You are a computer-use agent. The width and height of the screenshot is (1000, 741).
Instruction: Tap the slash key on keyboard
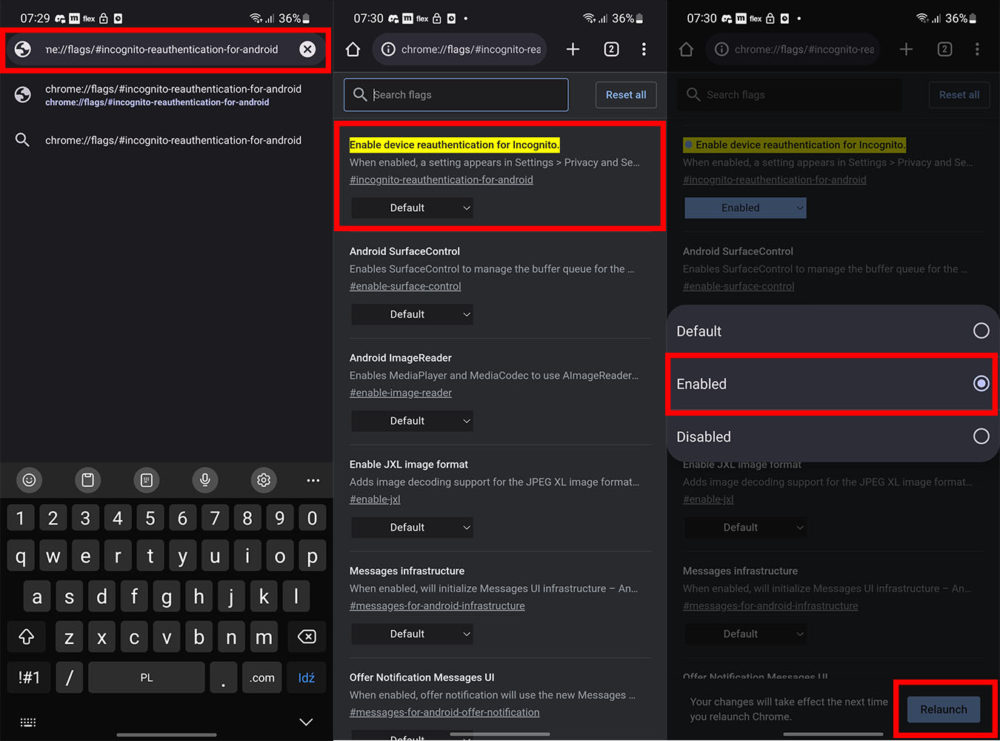click(69, 678)
